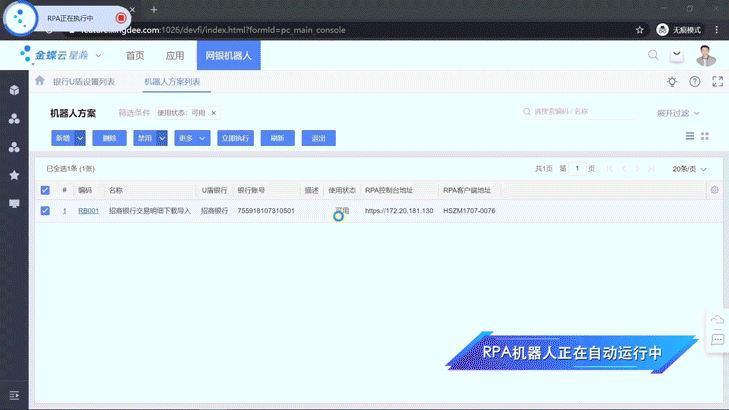
Task: Click the 立即执行 button
Action: coord(235,138)
